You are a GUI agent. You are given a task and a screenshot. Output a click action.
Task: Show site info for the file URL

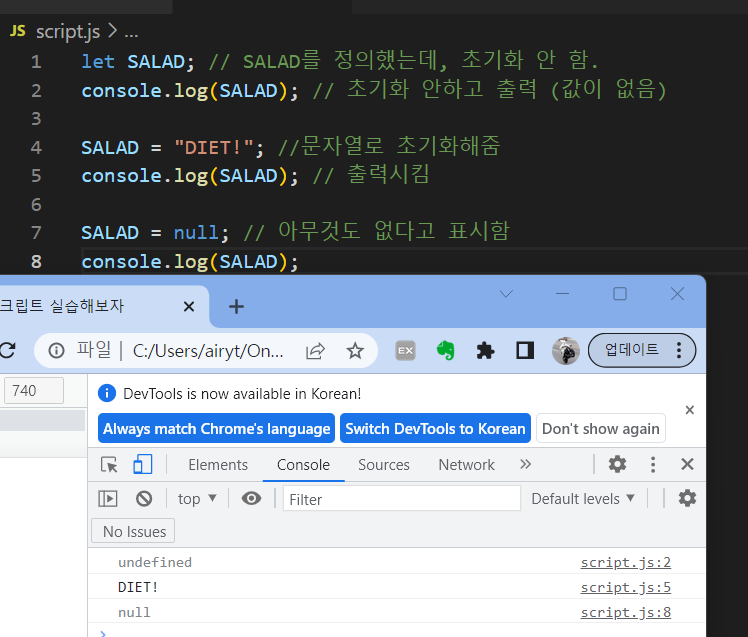pos(56,351)
